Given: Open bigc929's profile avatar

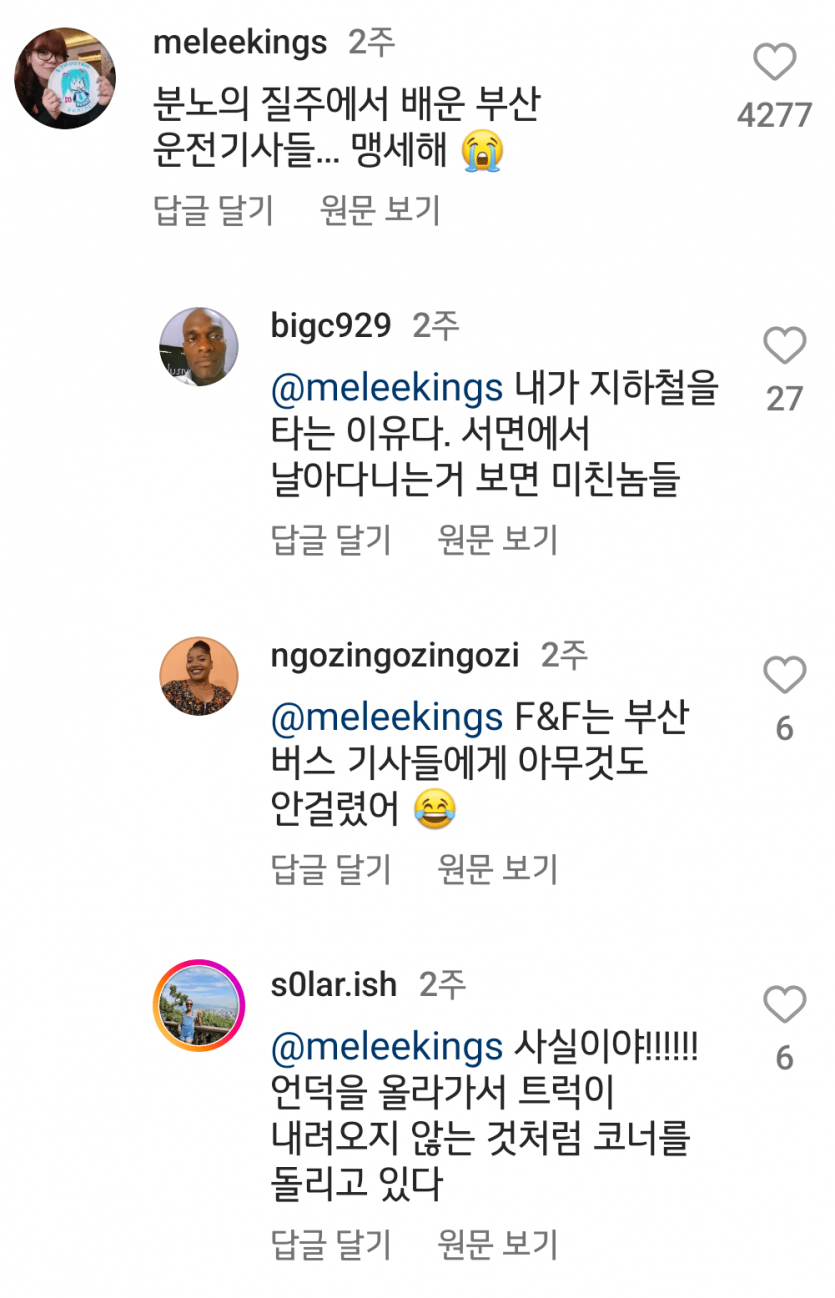Looking at the screenshot, I should coord(199,346).
